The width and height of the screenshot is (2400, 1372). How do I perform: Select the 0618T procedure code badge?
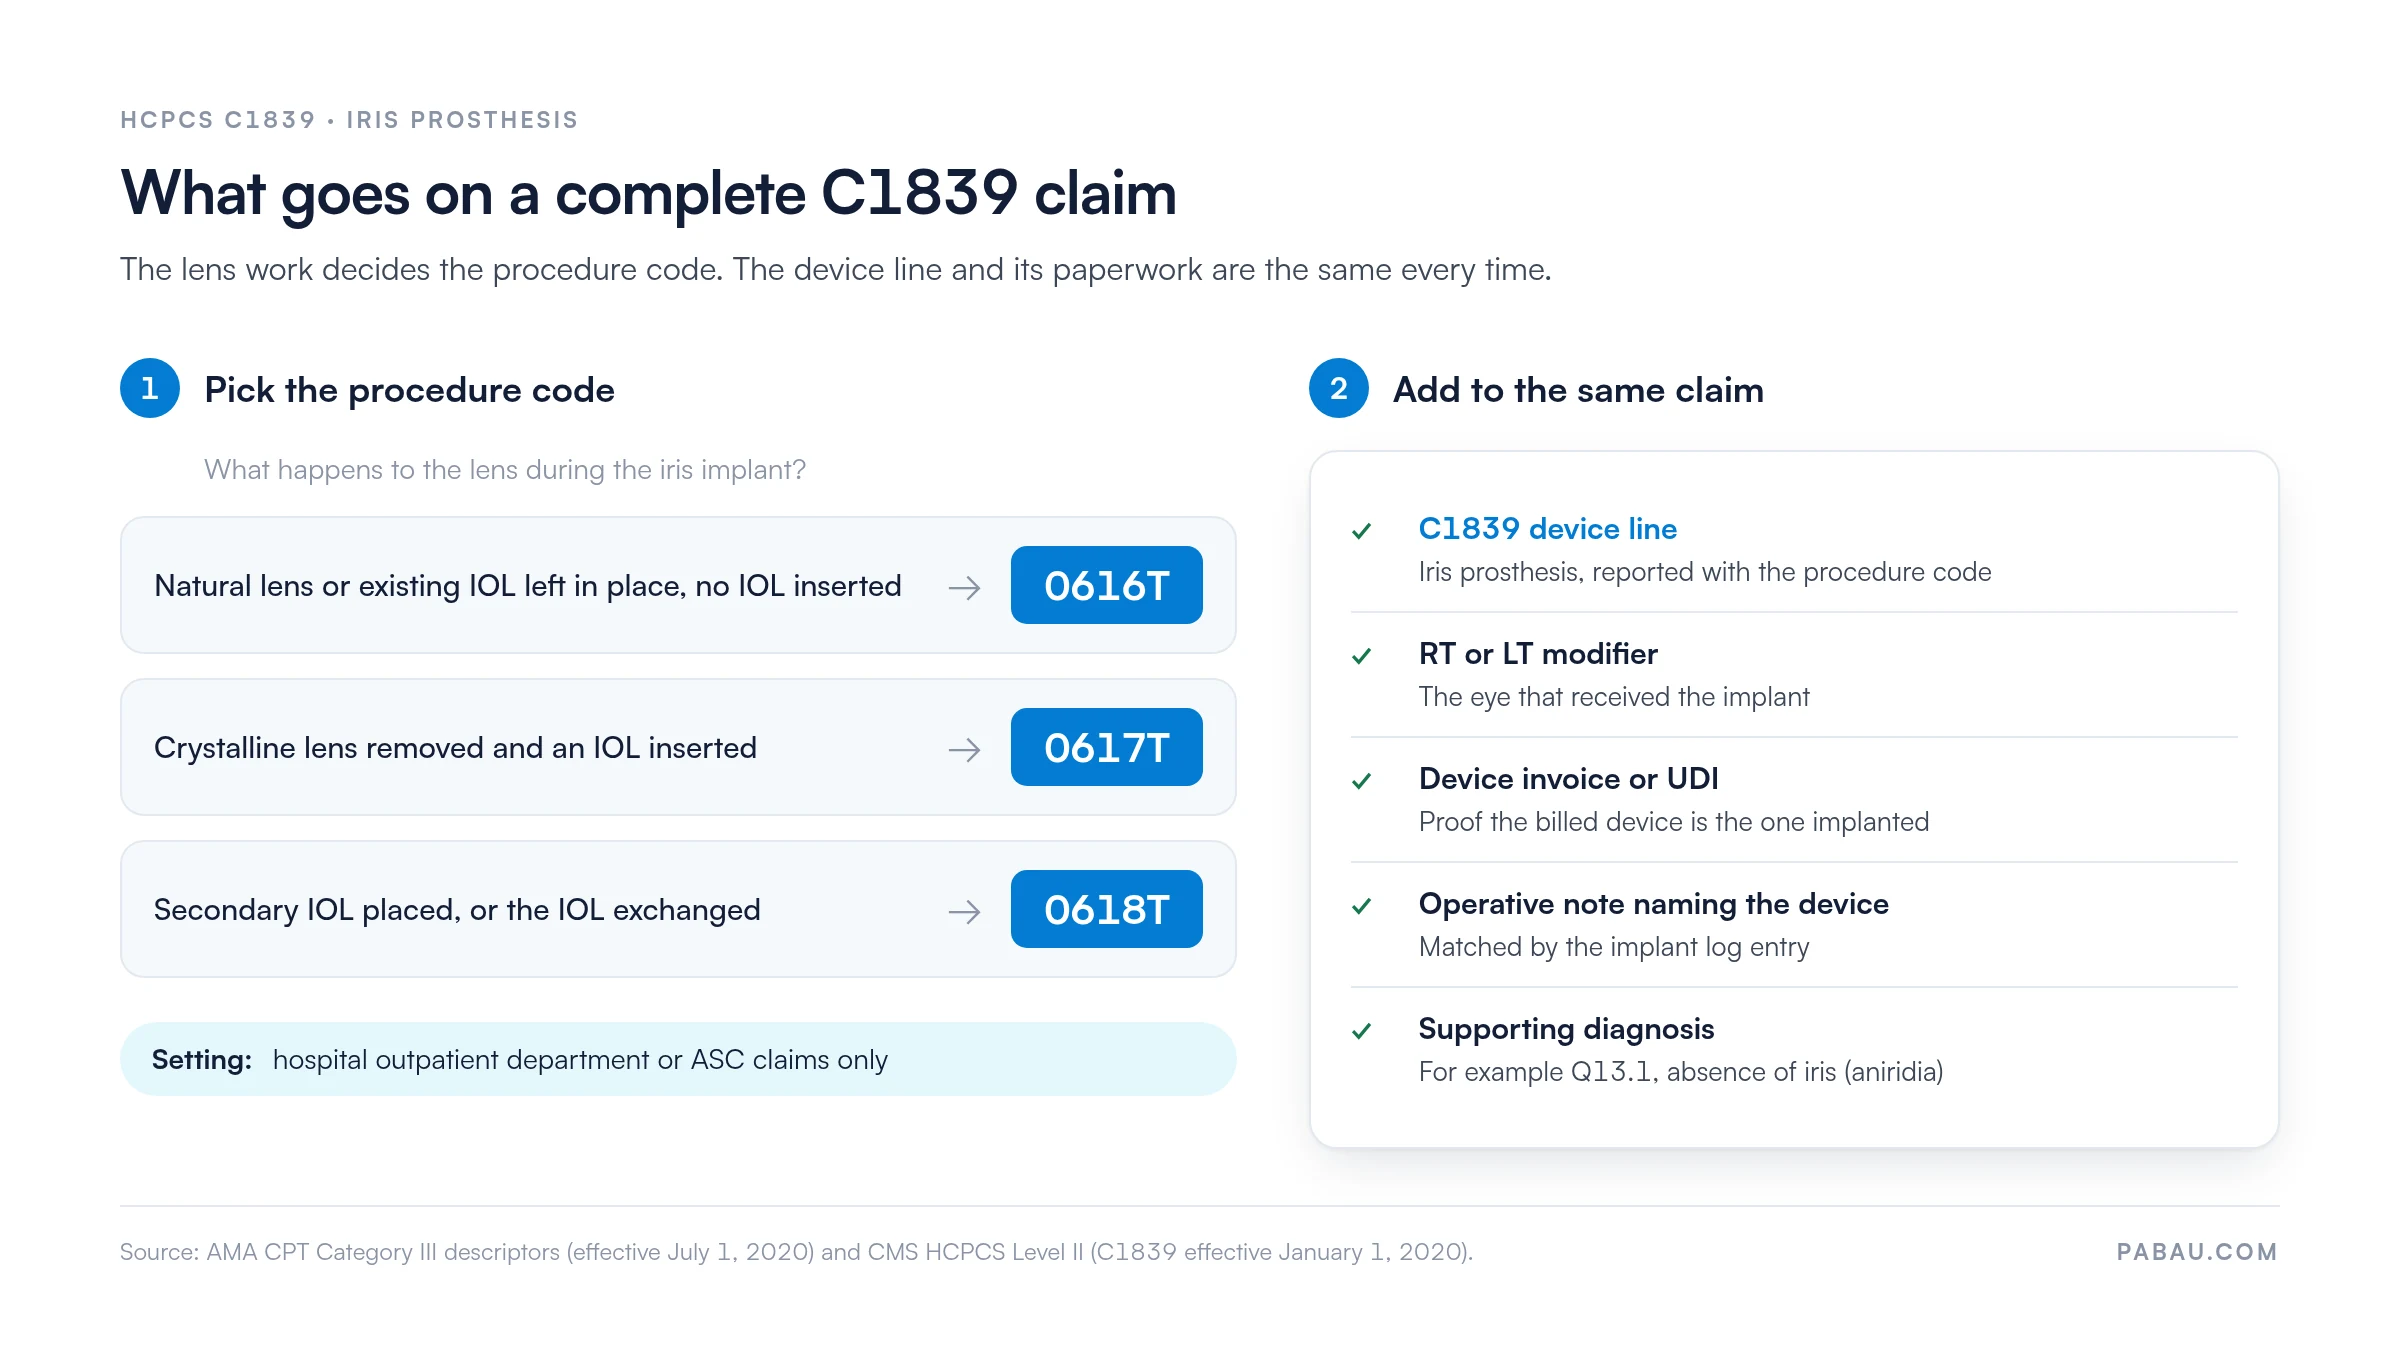coord(1106,909)
